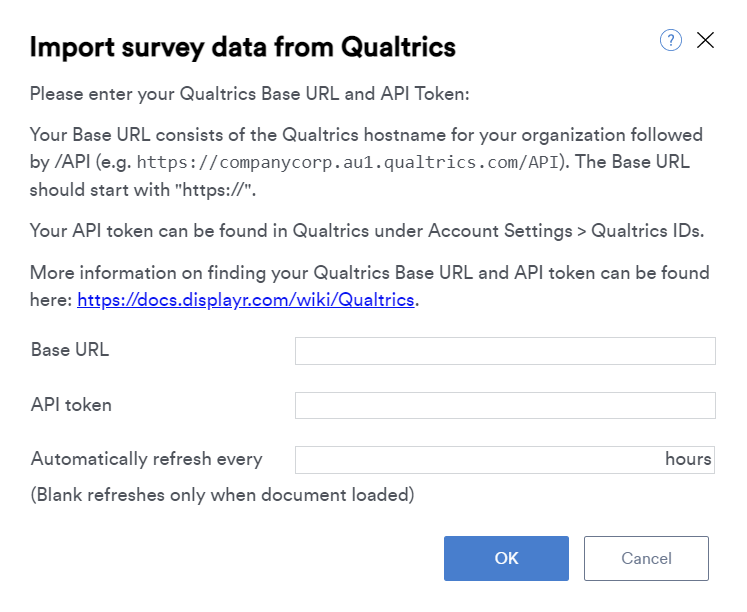Click the "hours" suffix inside refresh field
The height and width of the screenshot is (612, 747).
[x=688, y=459]
